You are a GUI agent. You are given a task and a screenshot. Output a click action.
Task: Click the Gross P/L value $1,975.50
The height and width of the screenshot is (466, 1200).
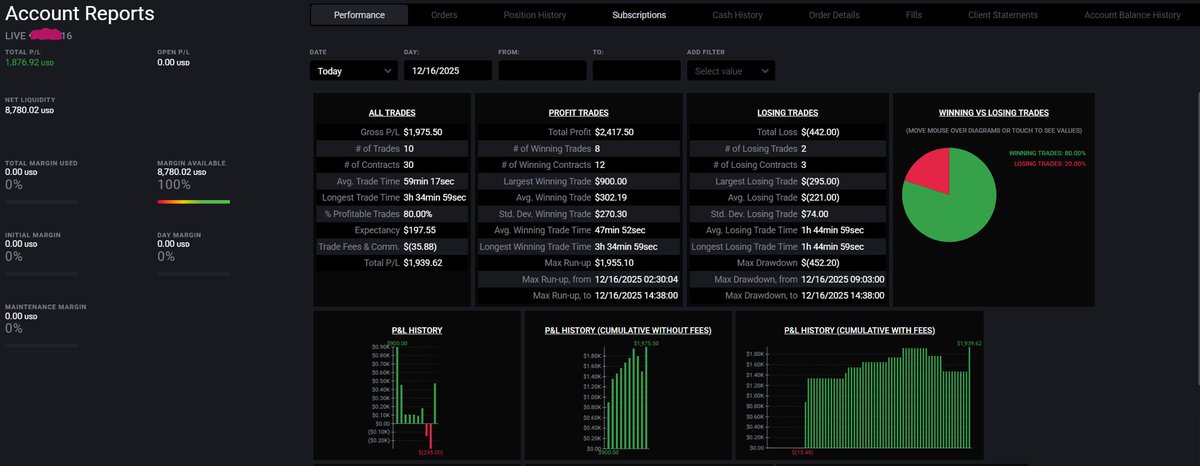[423, 132]
